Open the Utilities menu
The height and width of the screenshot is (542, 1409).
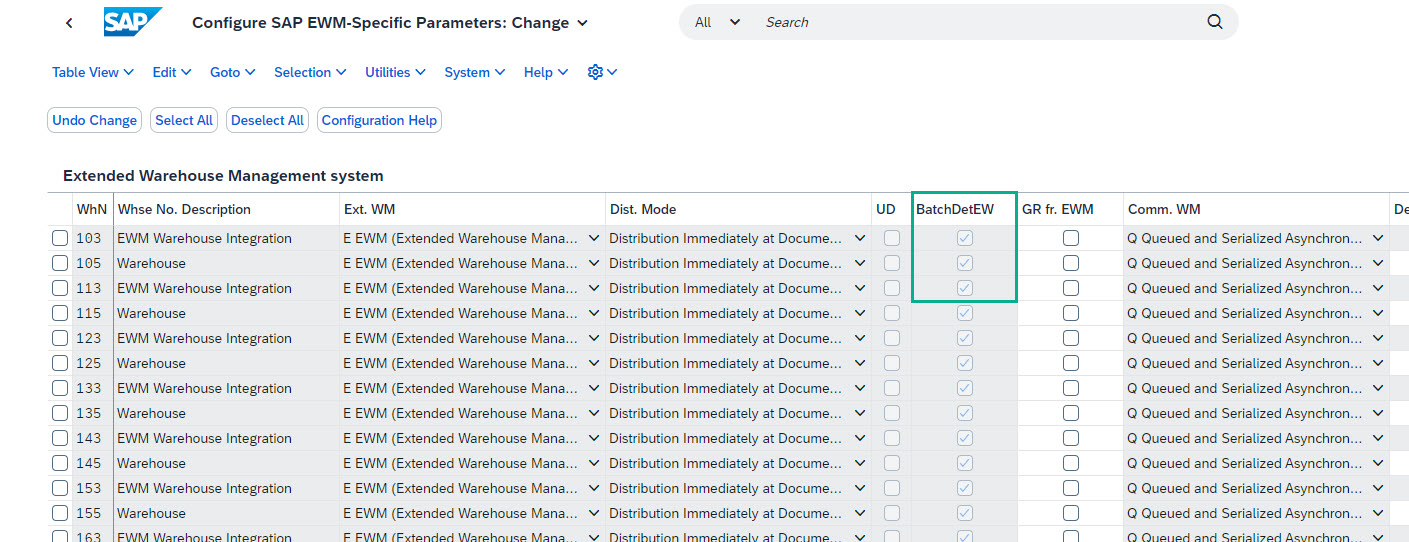(396, 72)
